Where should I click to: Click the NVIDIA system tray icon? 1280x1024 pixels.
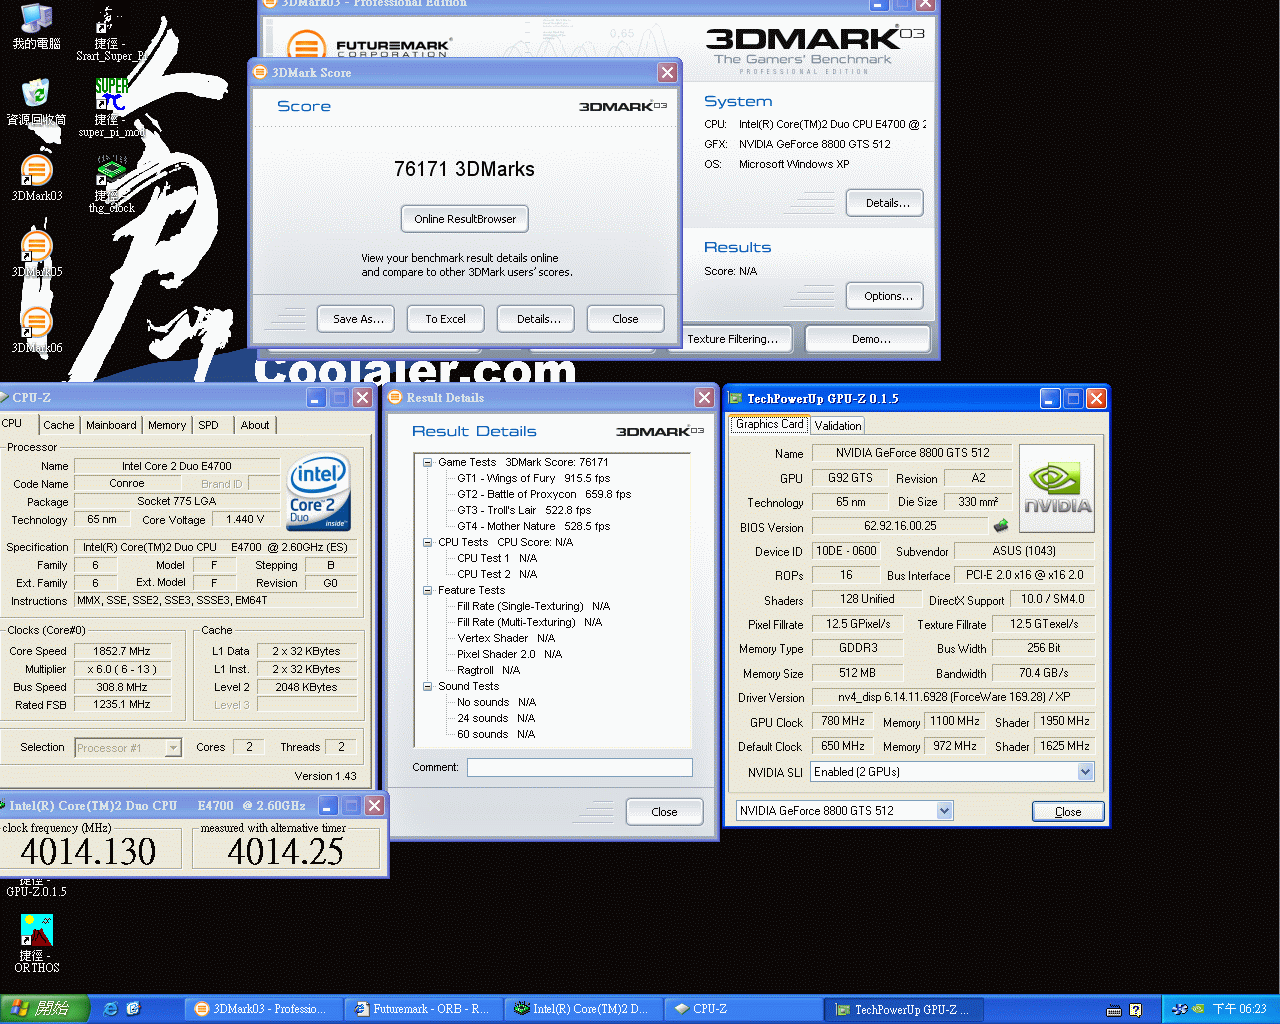point(1198,1009)
